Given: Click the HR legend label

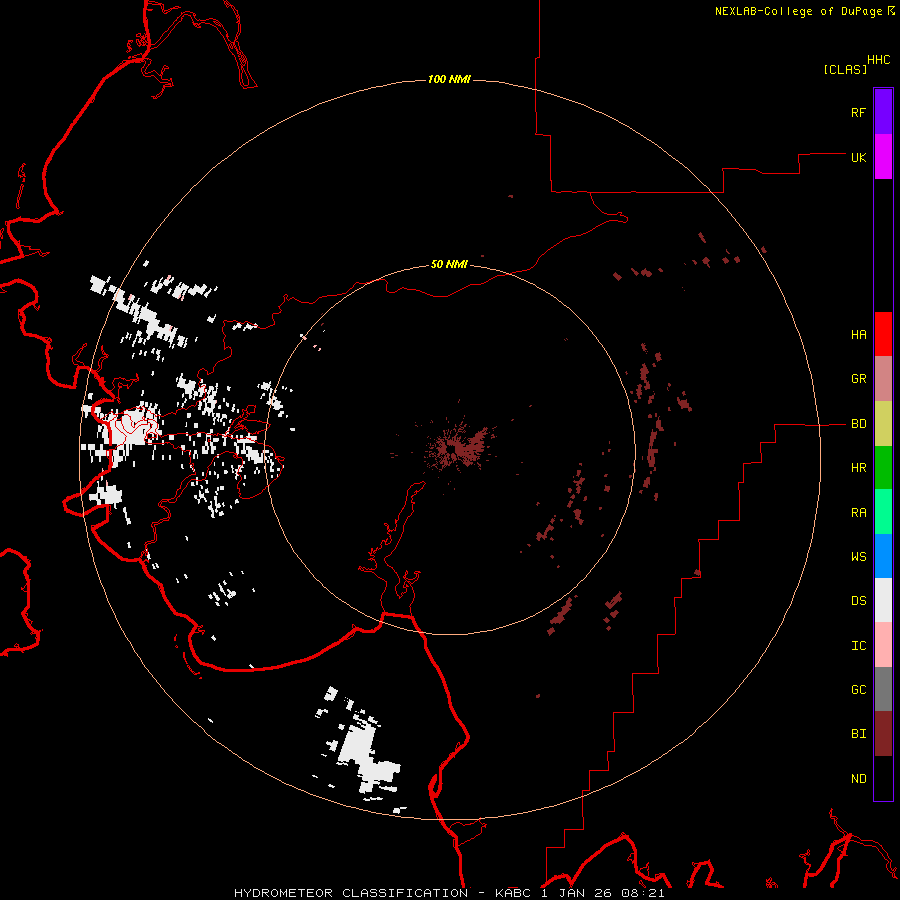Looking at the screenshot, I should click(x=858, y=468).
